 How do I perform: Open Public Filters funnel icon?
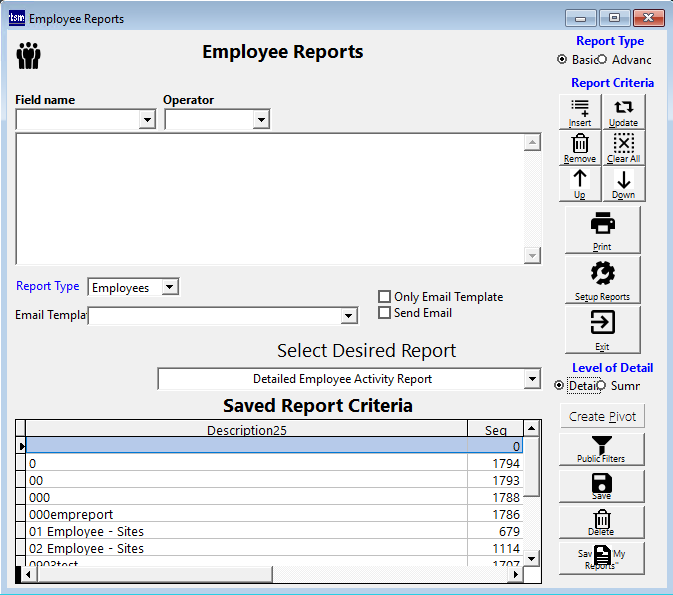602,445
